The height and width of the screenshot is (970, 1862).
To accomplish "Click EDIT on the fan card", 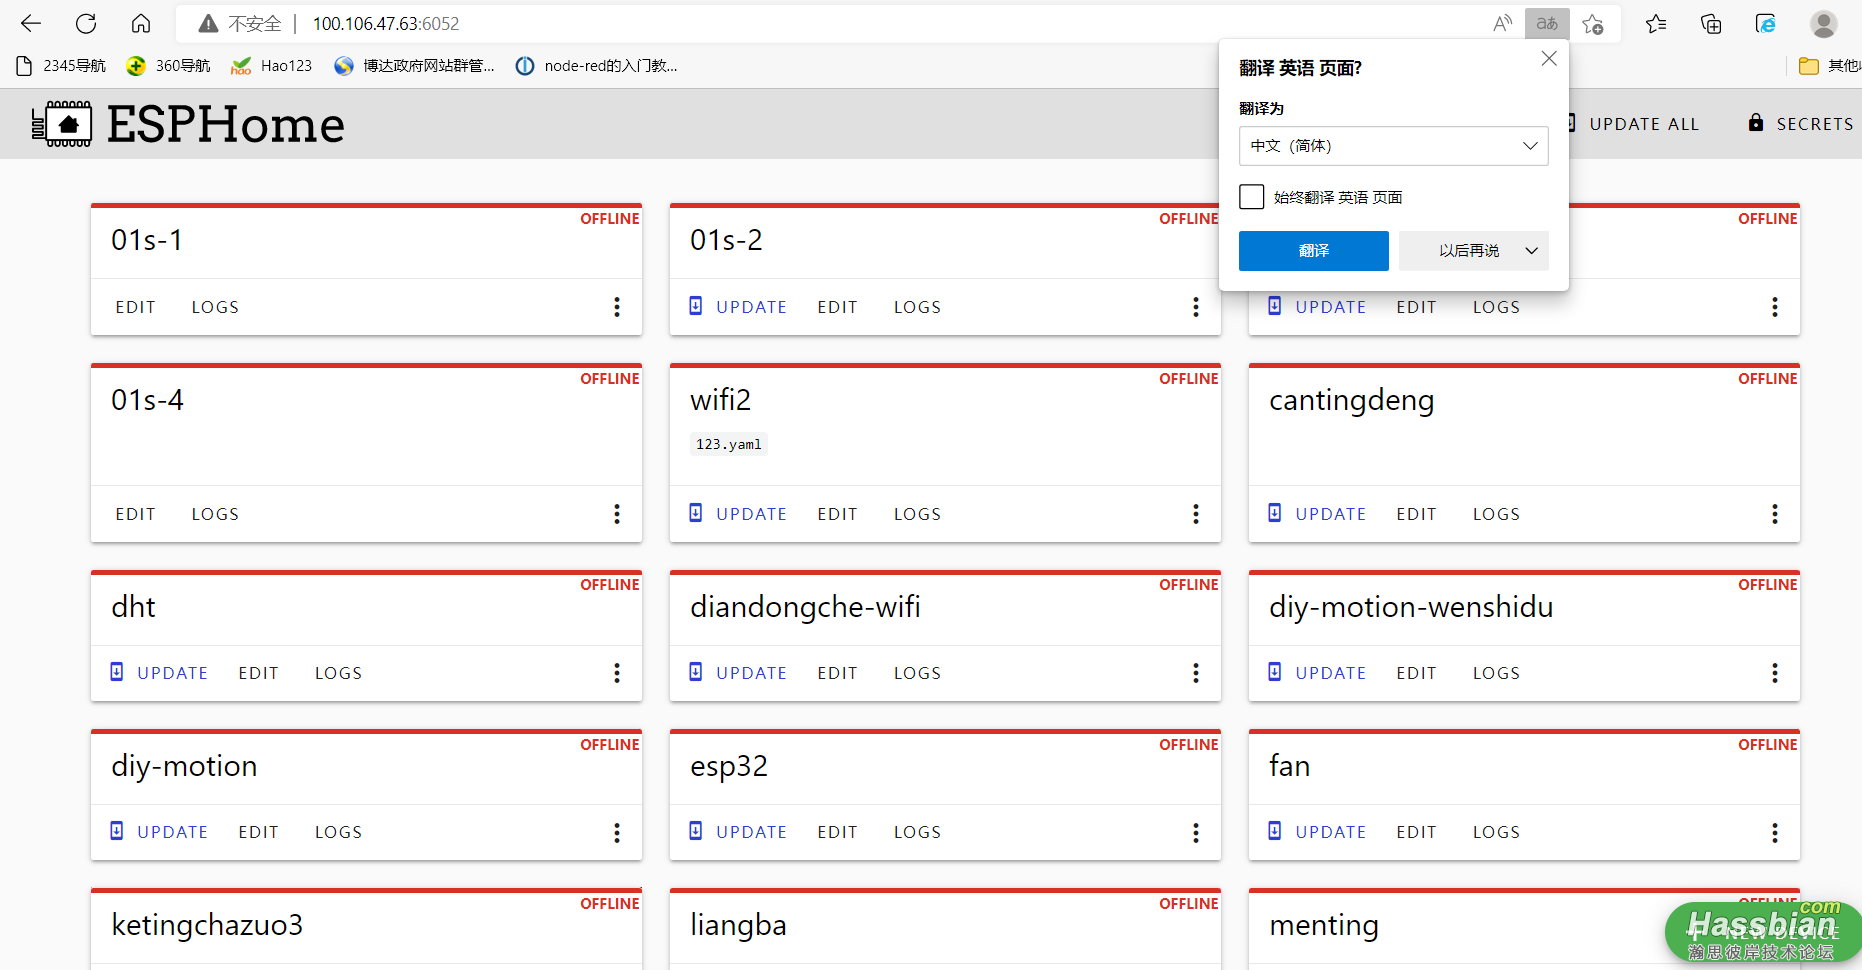I will [x=1417, y=832].
